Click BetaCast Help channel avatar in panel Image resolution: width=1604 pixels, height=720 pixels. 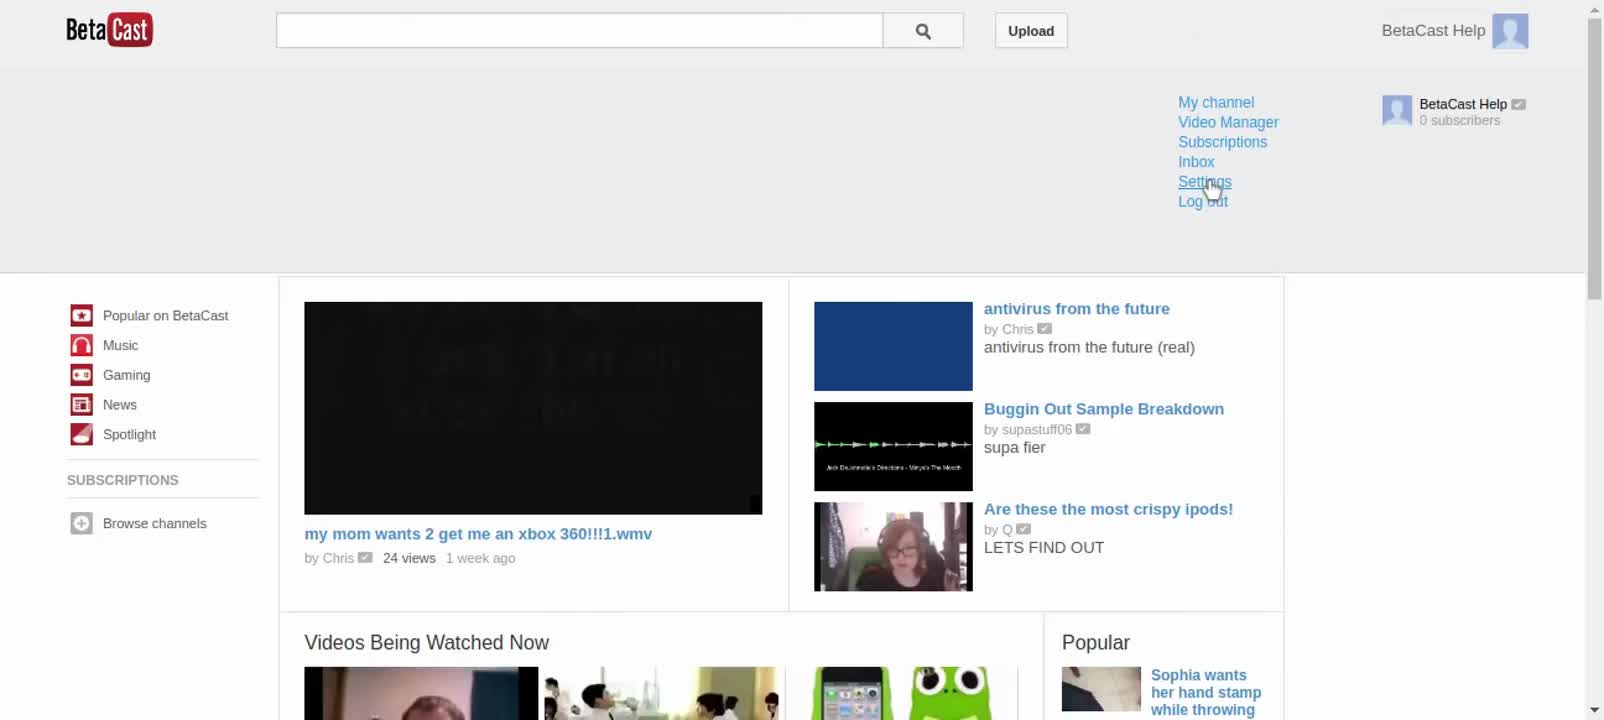(x=1397, y=110)
